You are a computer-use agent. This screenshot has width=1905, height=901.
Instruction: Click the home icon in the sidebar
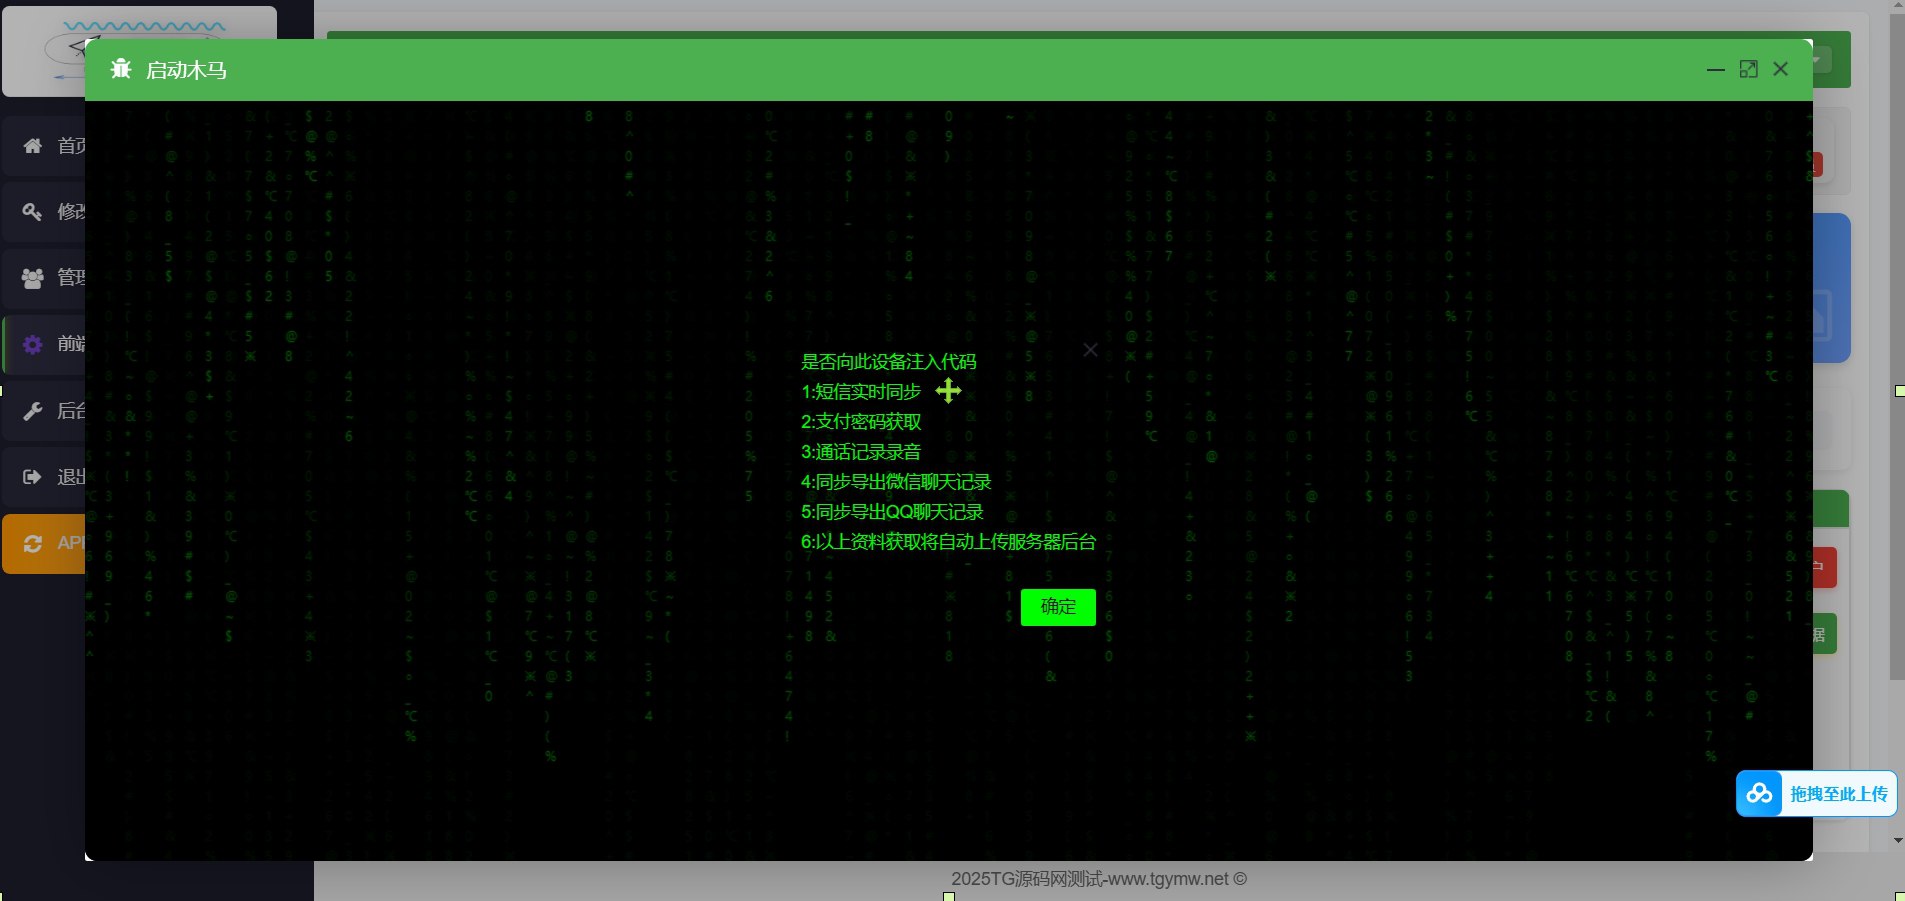tap(33, 146)
